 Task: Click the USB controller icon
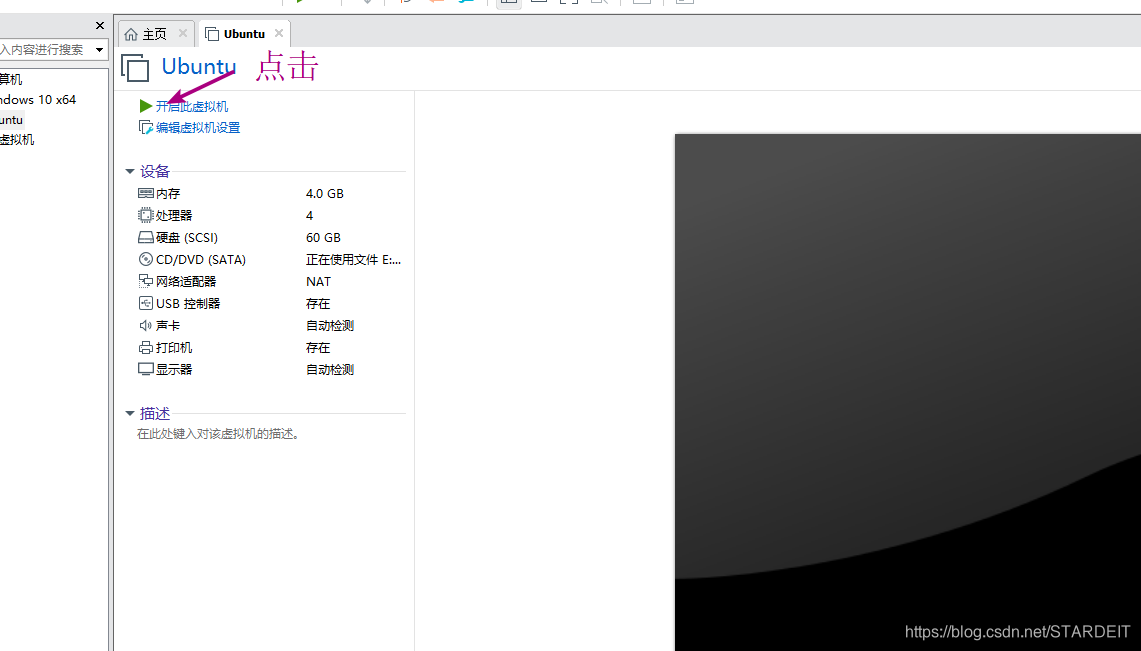[146, 303]
